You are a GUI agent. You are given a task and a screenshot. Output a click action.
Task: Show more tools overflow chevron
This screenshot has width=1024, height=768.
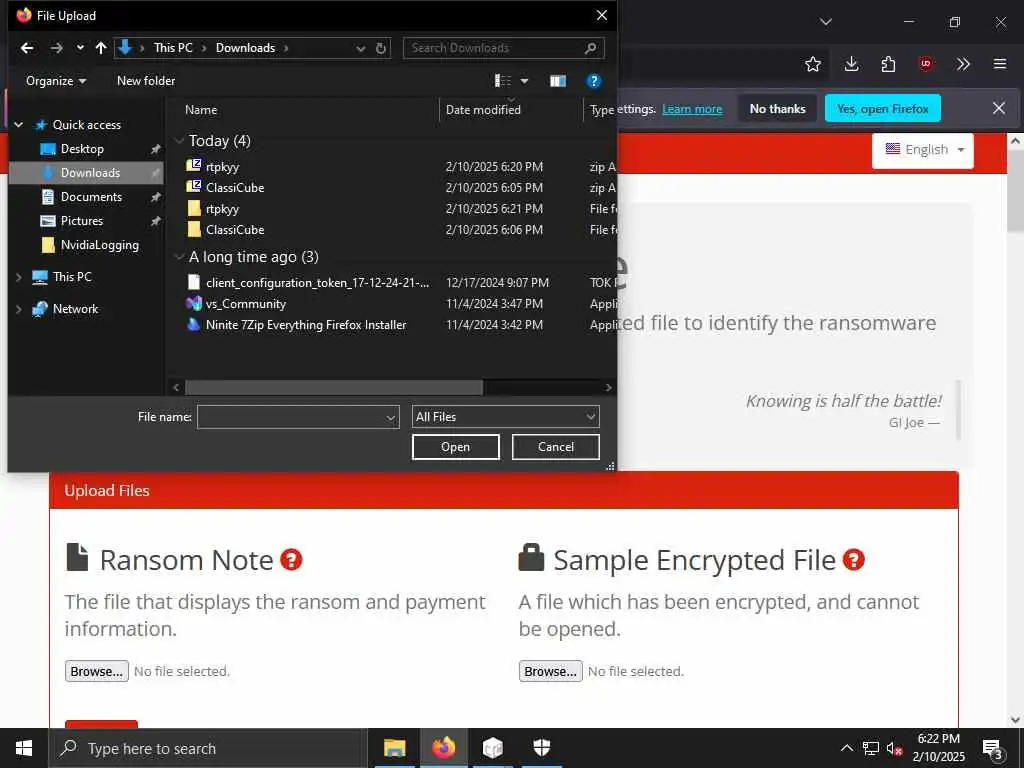tap(963, 64)
